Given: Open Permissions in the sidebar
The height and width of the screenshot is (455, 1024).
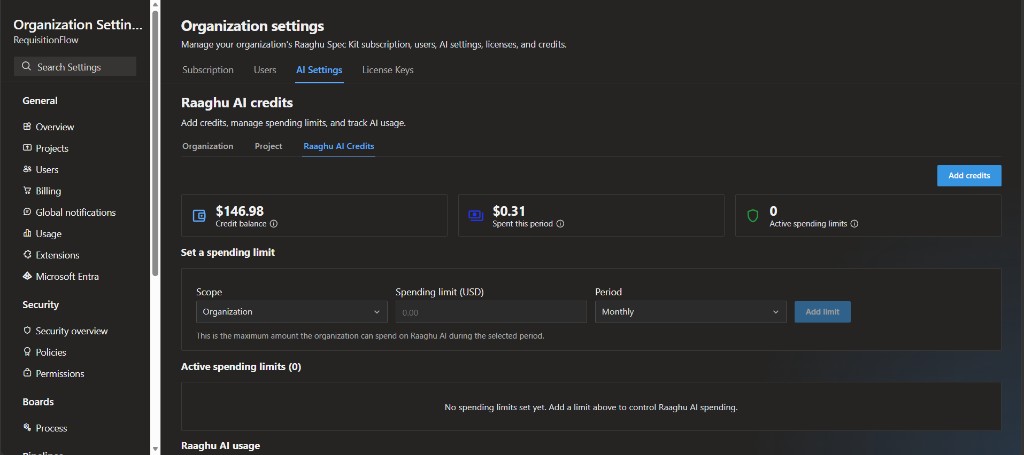Looking at the screenshot, I should [x=60, y=373].
